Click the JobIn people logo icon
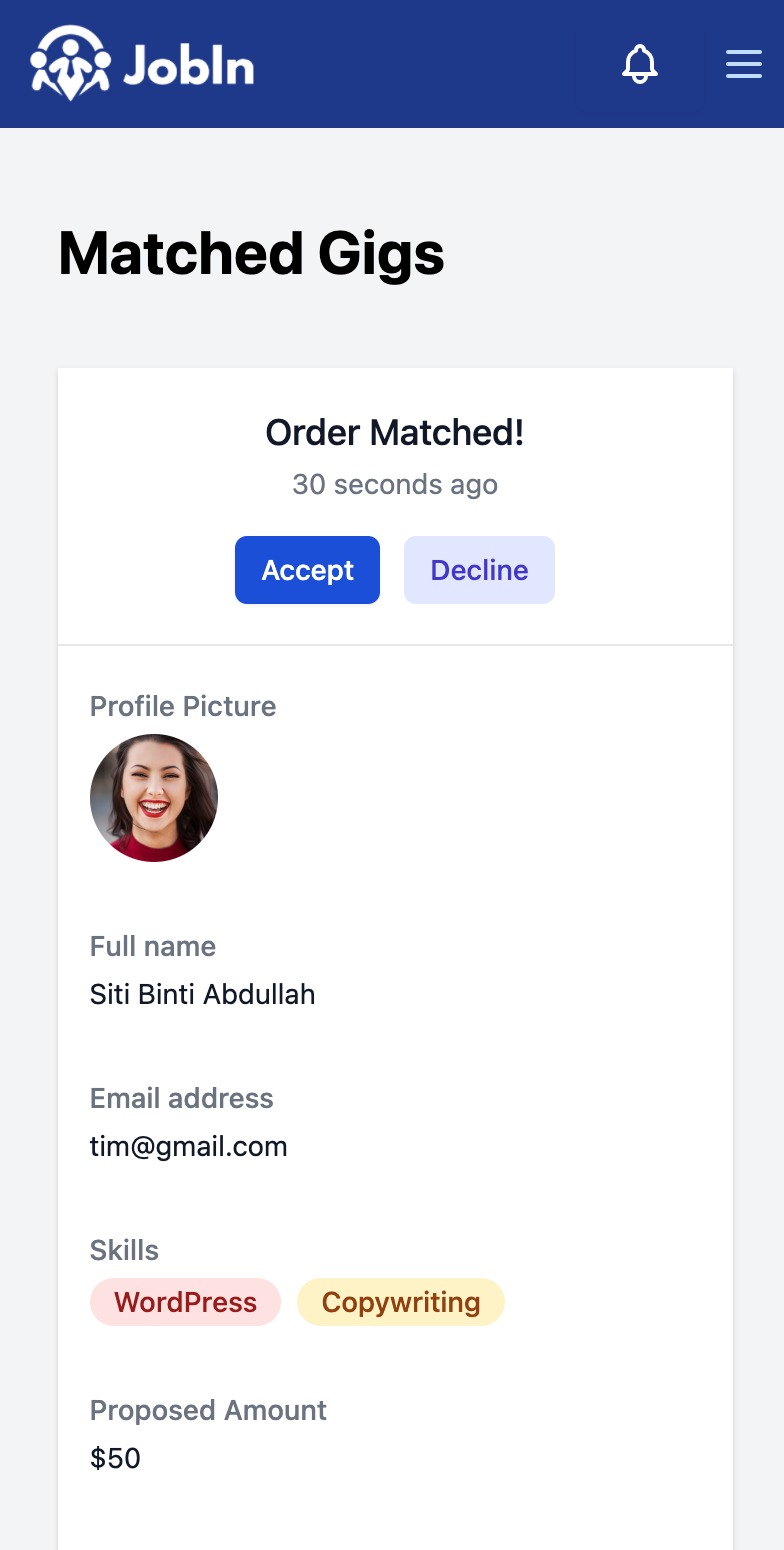784x1550 pixels. [x=70, y=63]
